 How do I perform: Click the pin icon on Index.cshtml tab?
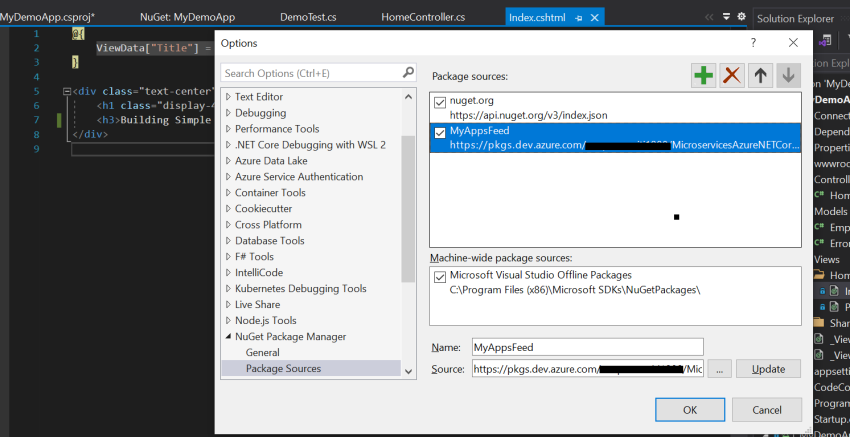(x=578, y=18)
